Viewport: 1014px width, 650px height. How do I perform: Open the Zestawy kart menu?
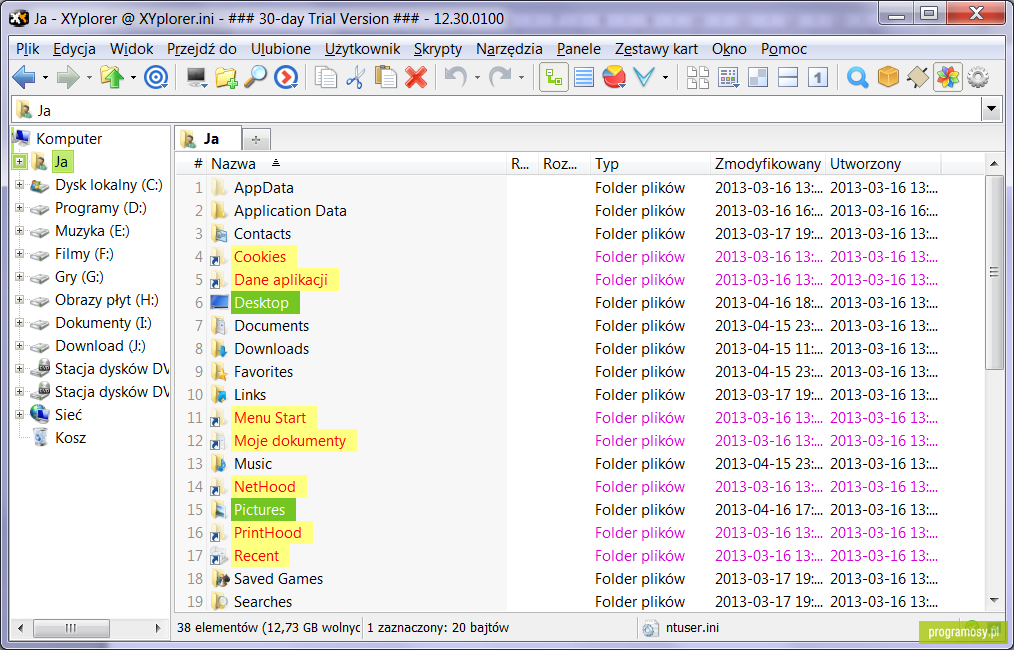tap(656, 49)
